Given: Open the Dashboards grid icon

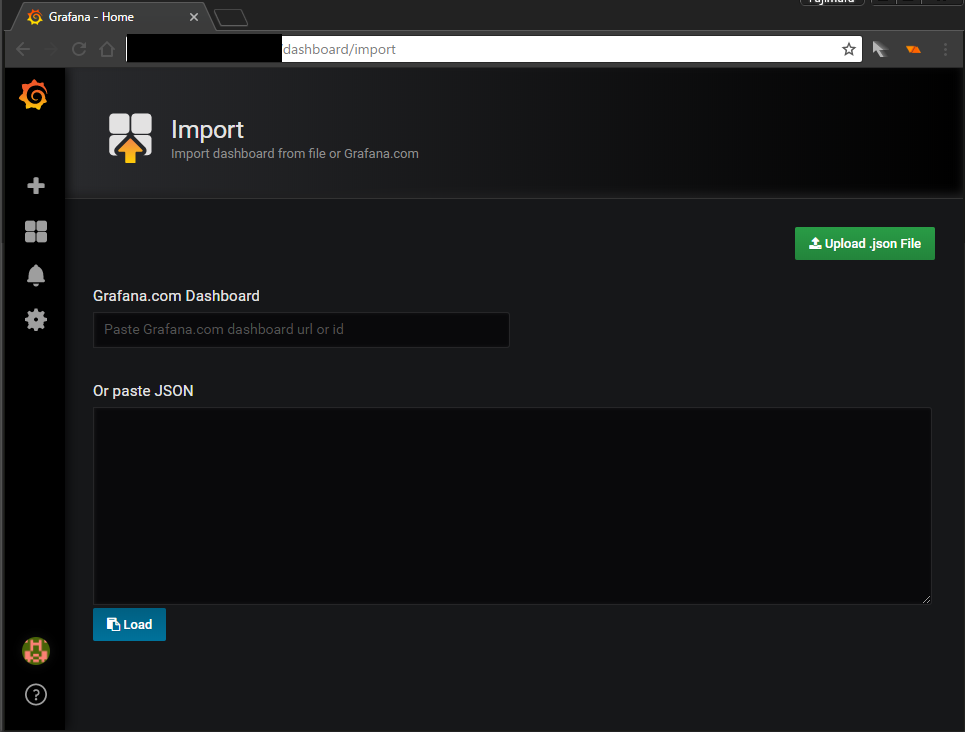Looking at the screenshot, I should pyautogui.click(x=36, y=231).
